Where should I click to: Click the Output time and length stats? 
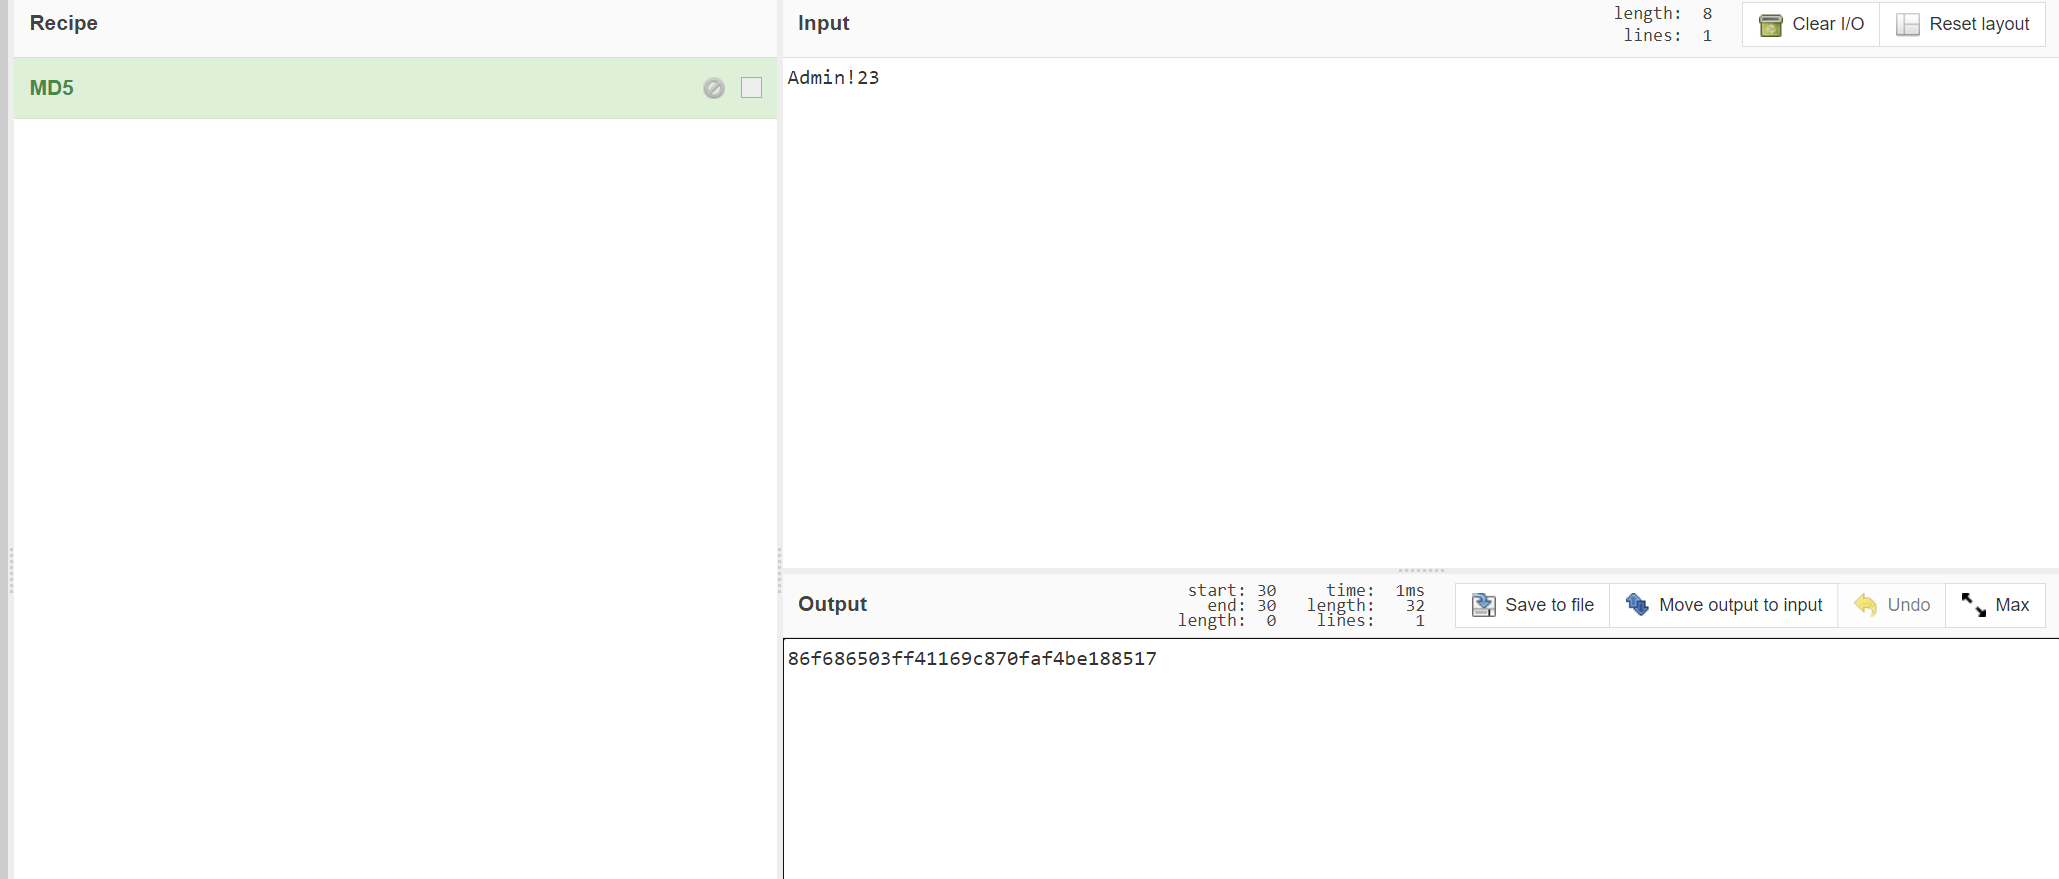coord(1365,605)
